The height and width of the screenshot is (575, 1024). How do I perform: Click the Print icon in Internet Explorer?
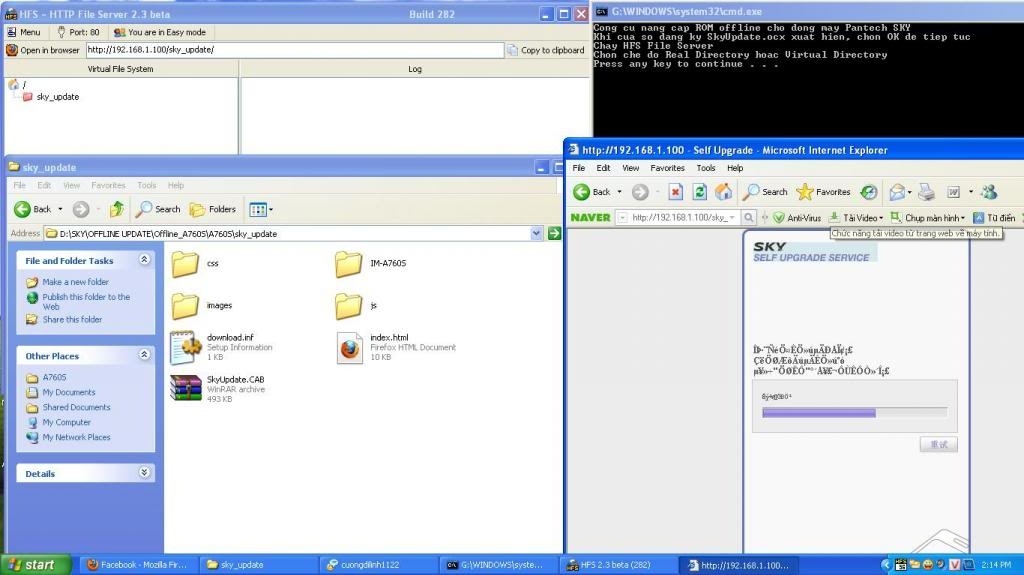pyautogui.click(x=926, y=191)
